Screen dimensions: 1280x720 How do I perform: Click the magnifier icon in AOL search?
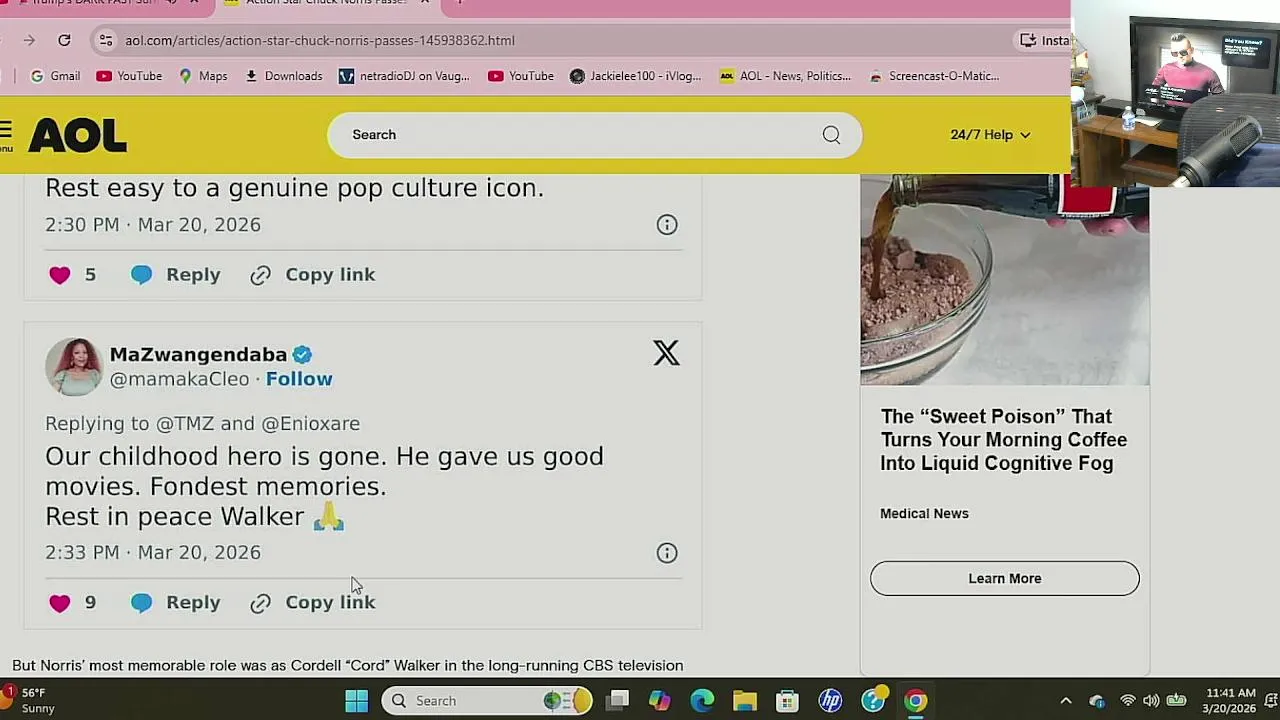[831, 135]
